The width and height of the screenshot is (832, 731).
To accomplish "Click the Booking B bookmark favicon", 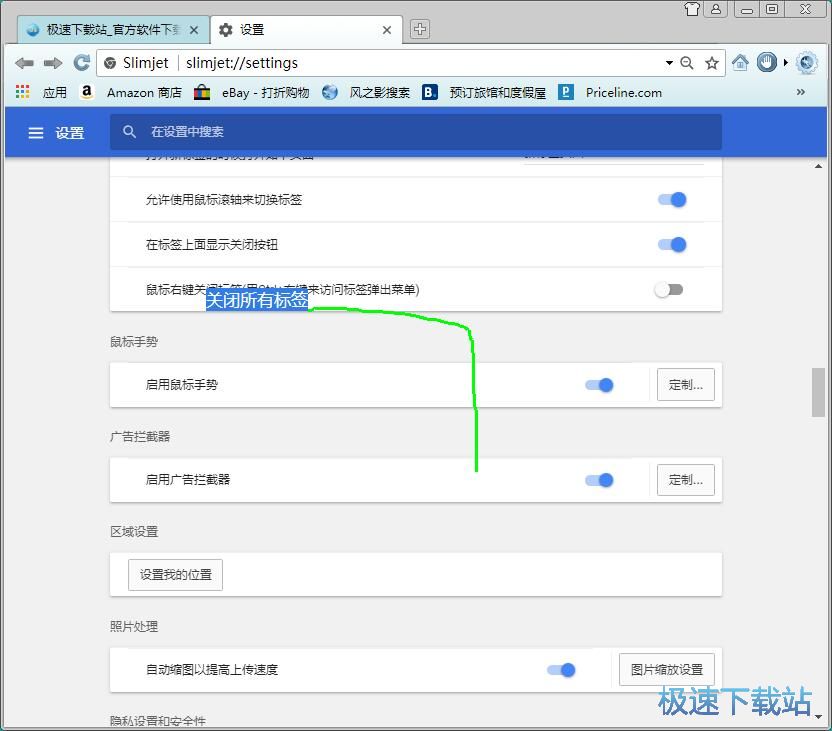I will tap(429, 92).
